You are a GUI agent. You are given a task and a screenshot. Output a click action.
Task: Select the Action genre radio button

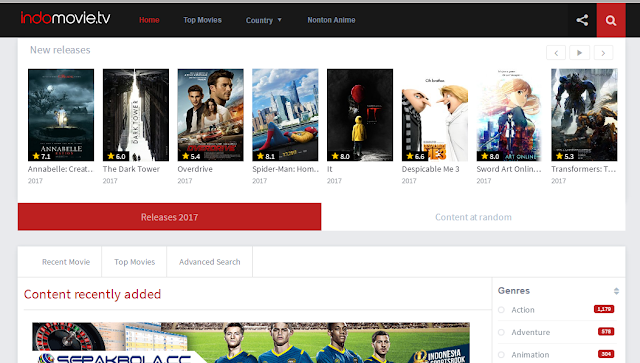point(501,310)
